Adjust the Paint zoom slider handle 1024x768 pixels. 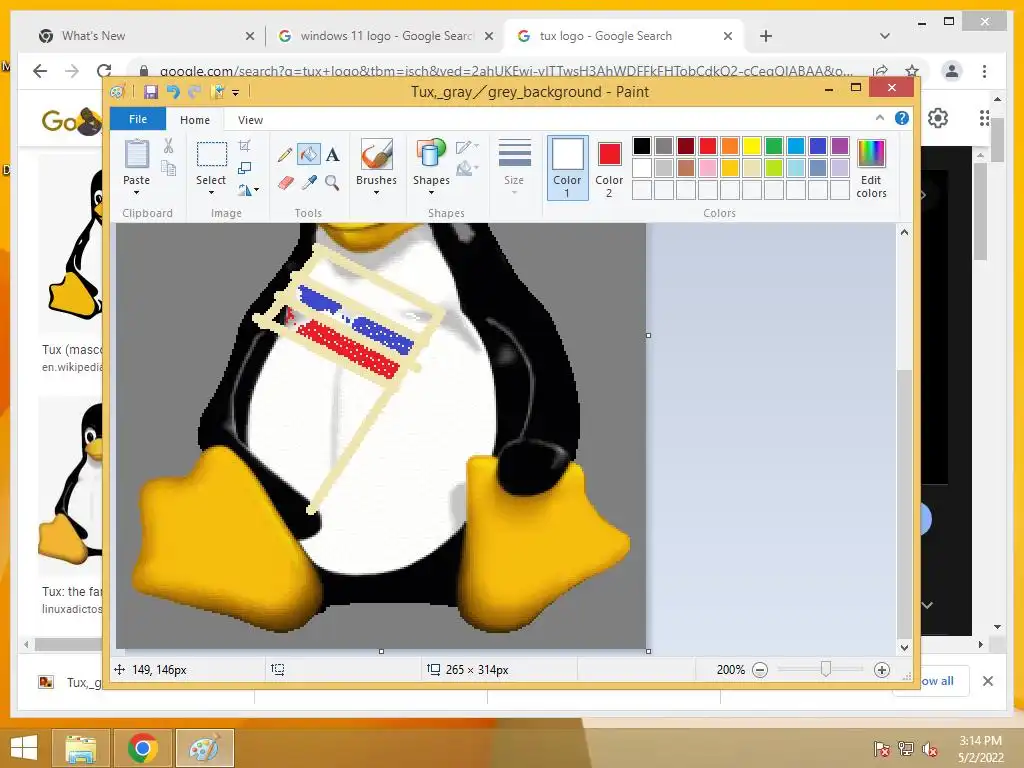826,669
